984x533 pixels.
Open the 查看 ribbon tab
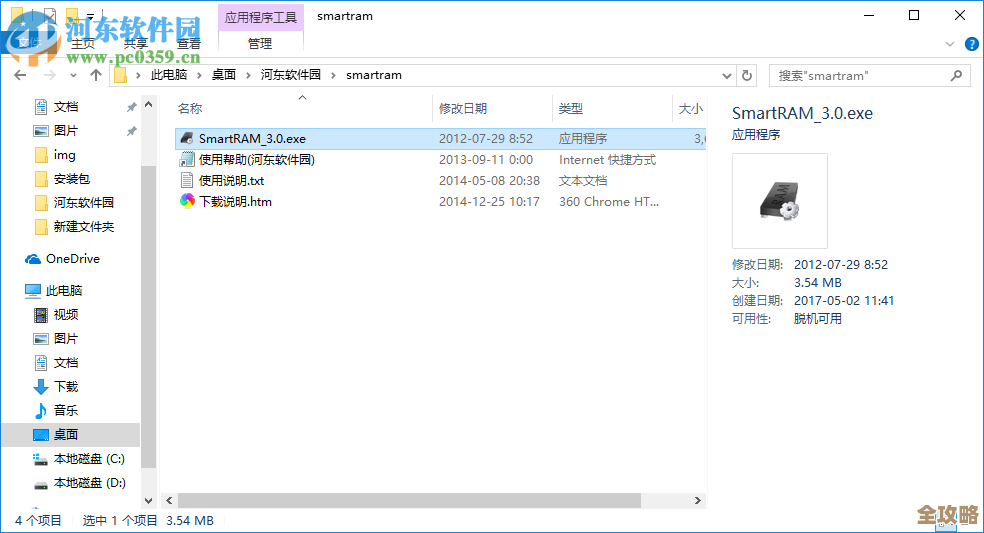coord(188,43)
